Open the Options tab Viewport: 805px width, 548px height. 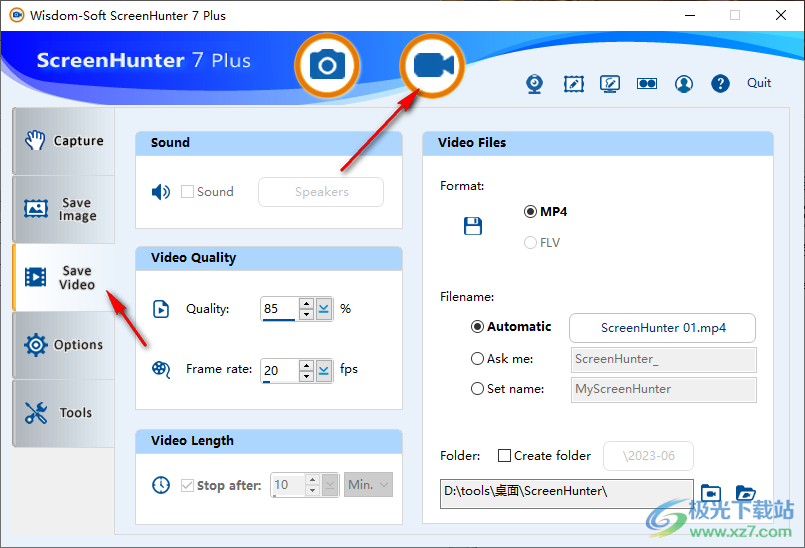tap(64, 345)
